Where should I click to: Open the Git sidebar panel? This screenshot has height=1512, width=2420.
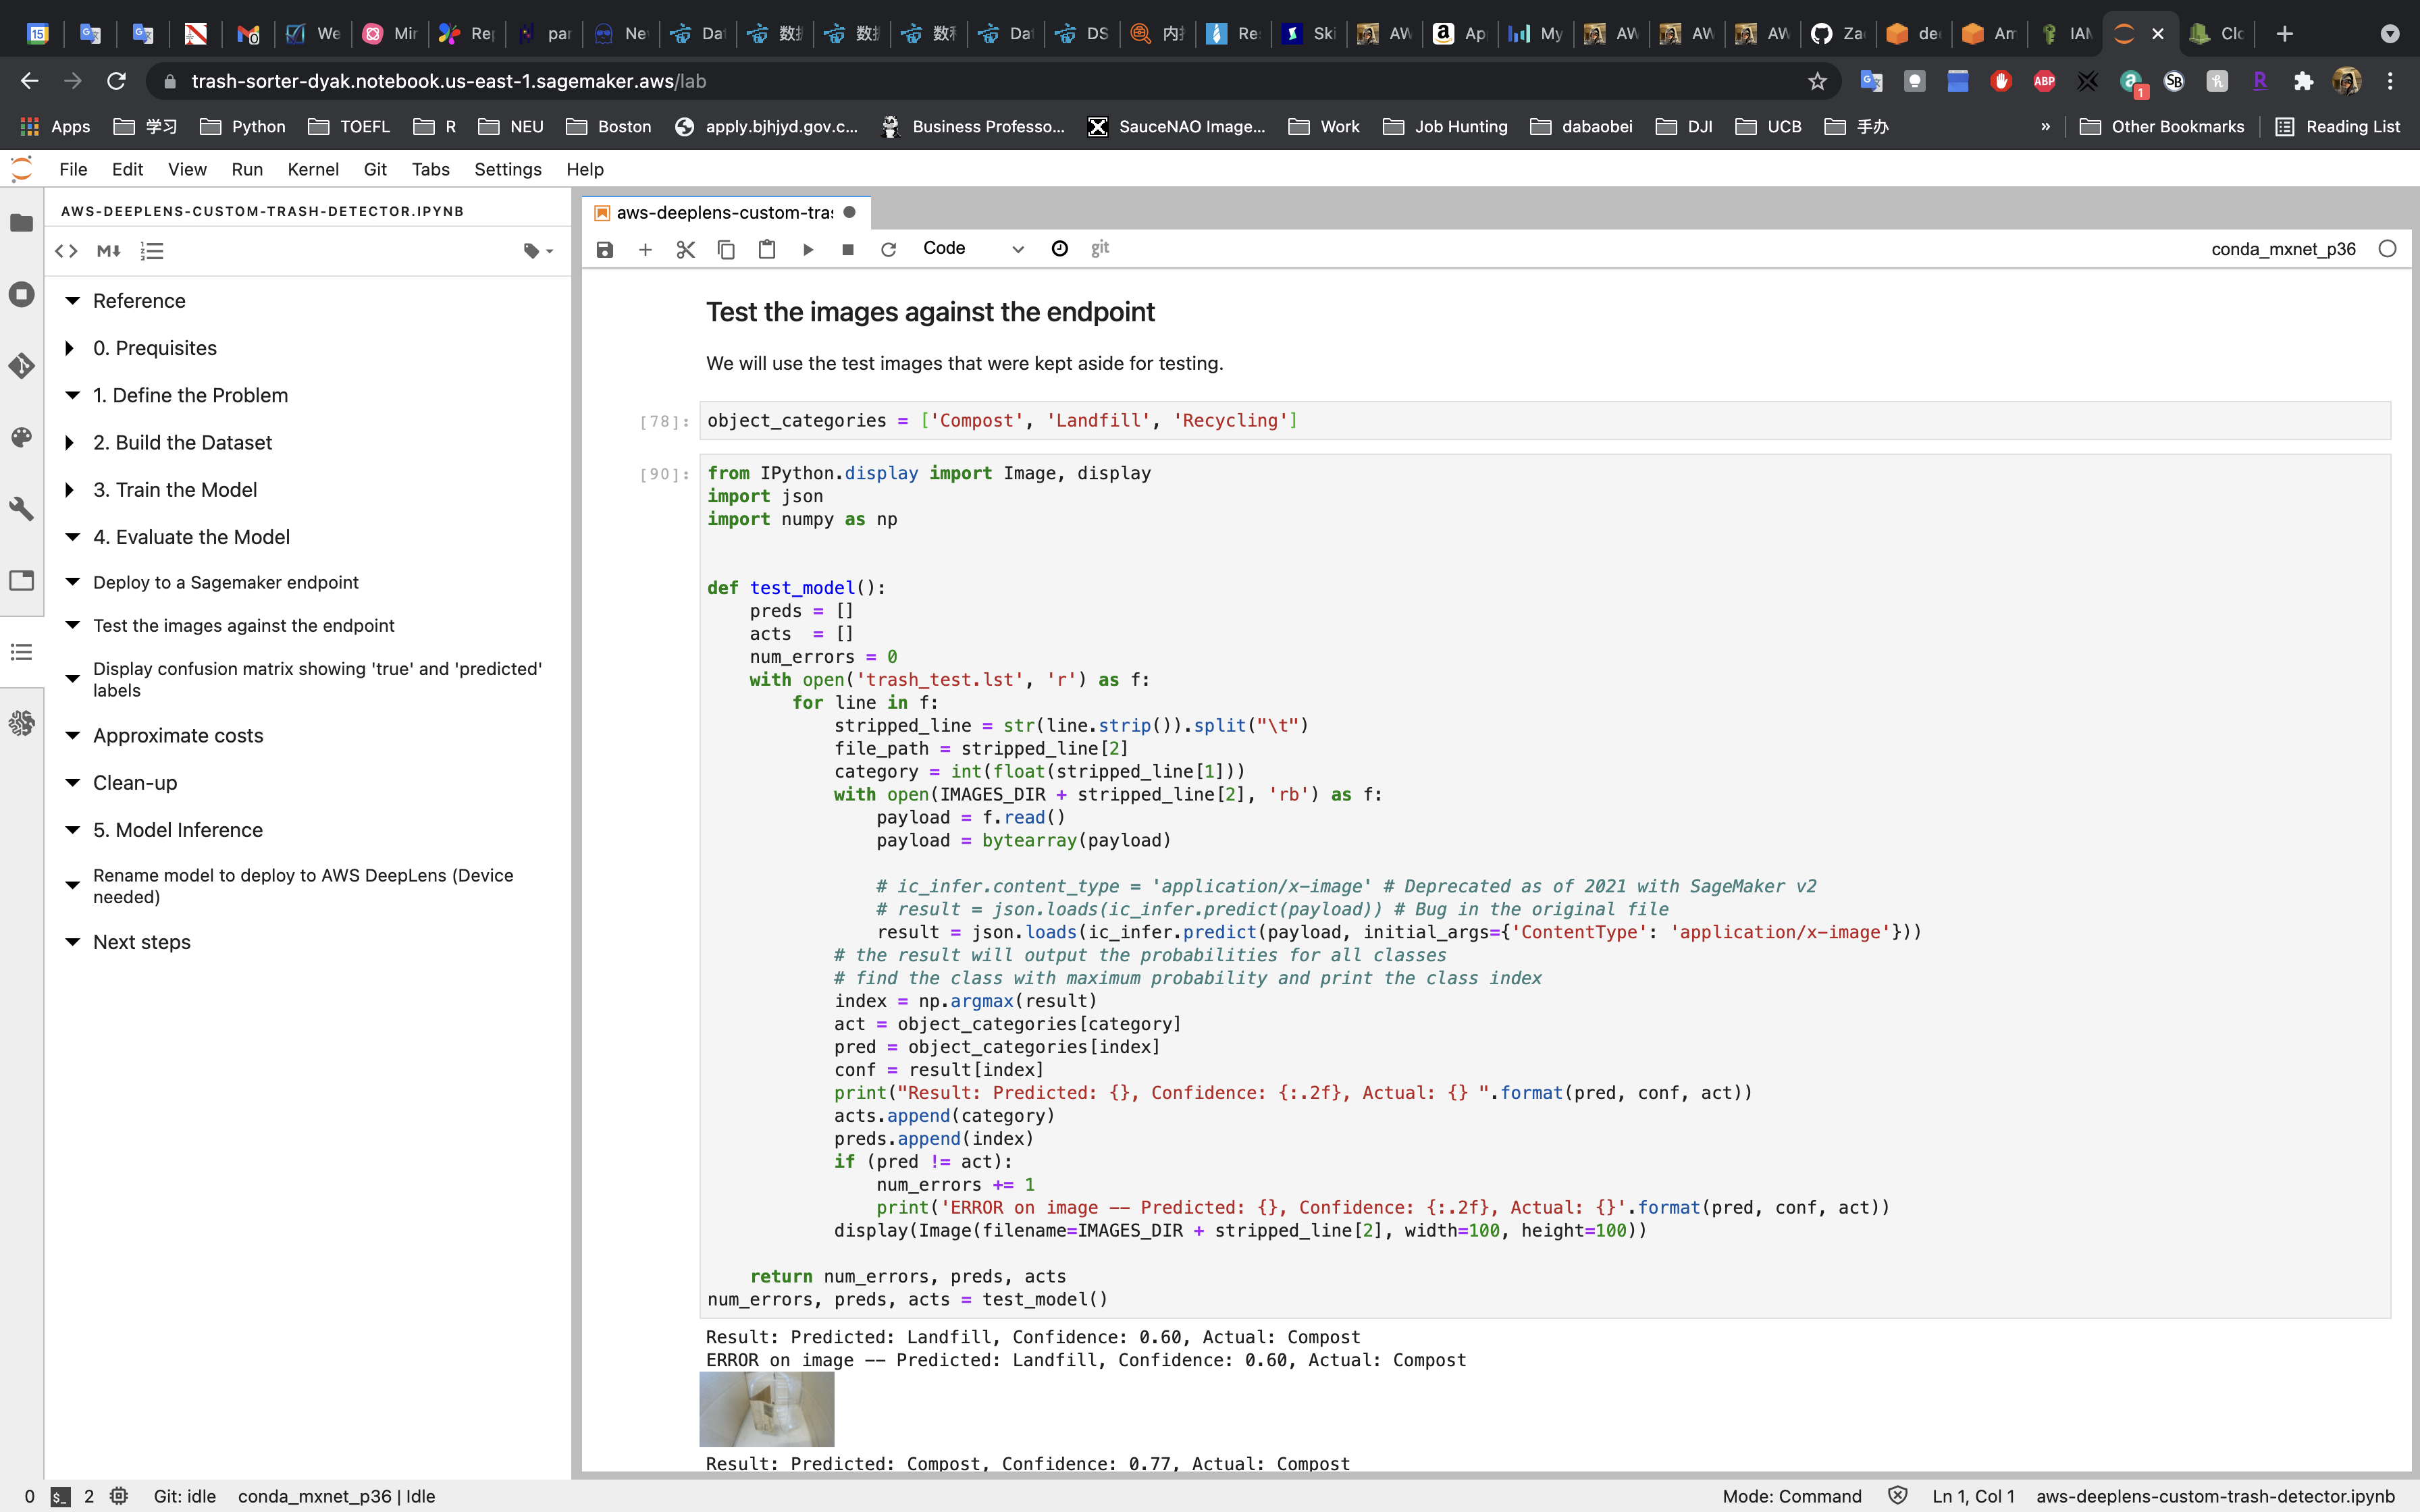click(22, 366)
